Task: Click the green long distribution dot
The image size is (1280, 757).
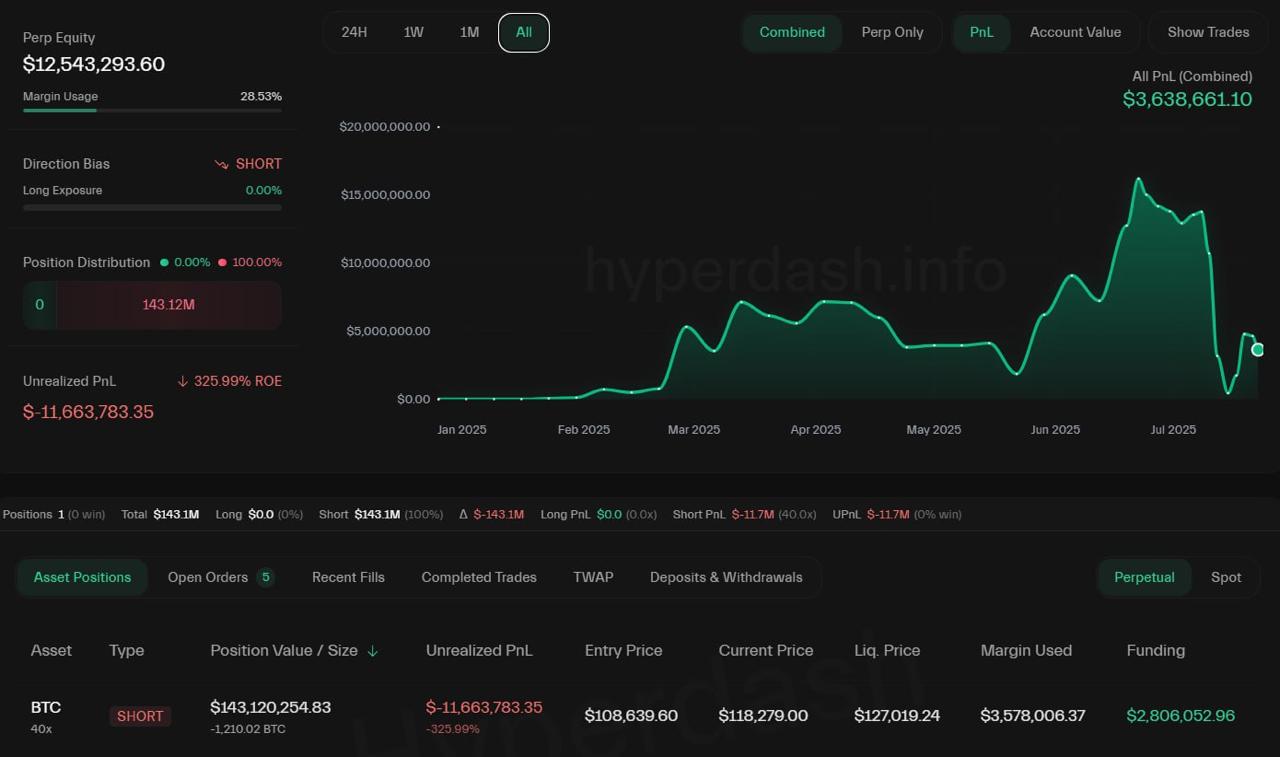Action: click(x=164, y=262)
